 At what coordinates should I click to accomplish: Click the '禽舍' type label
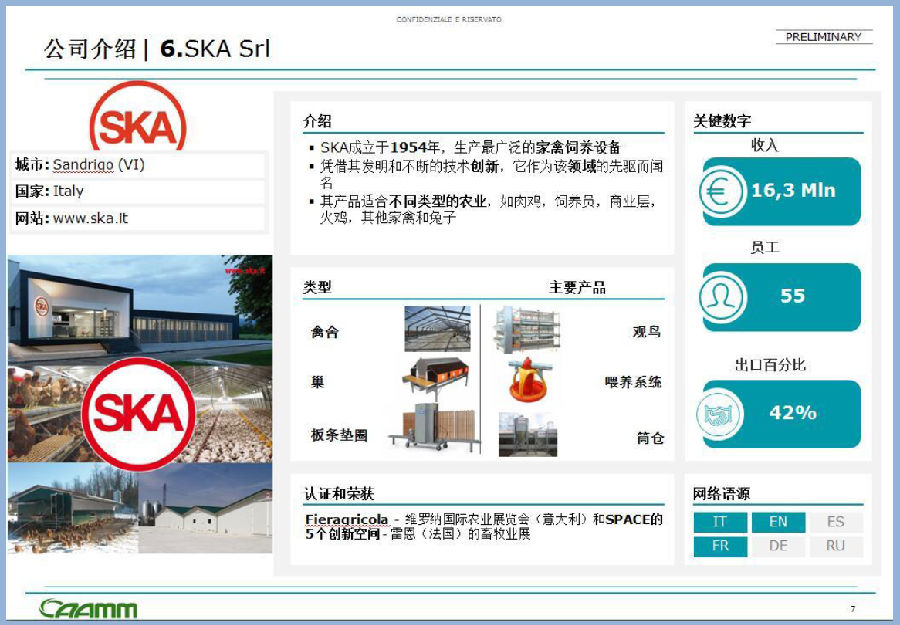coord(325,332)
